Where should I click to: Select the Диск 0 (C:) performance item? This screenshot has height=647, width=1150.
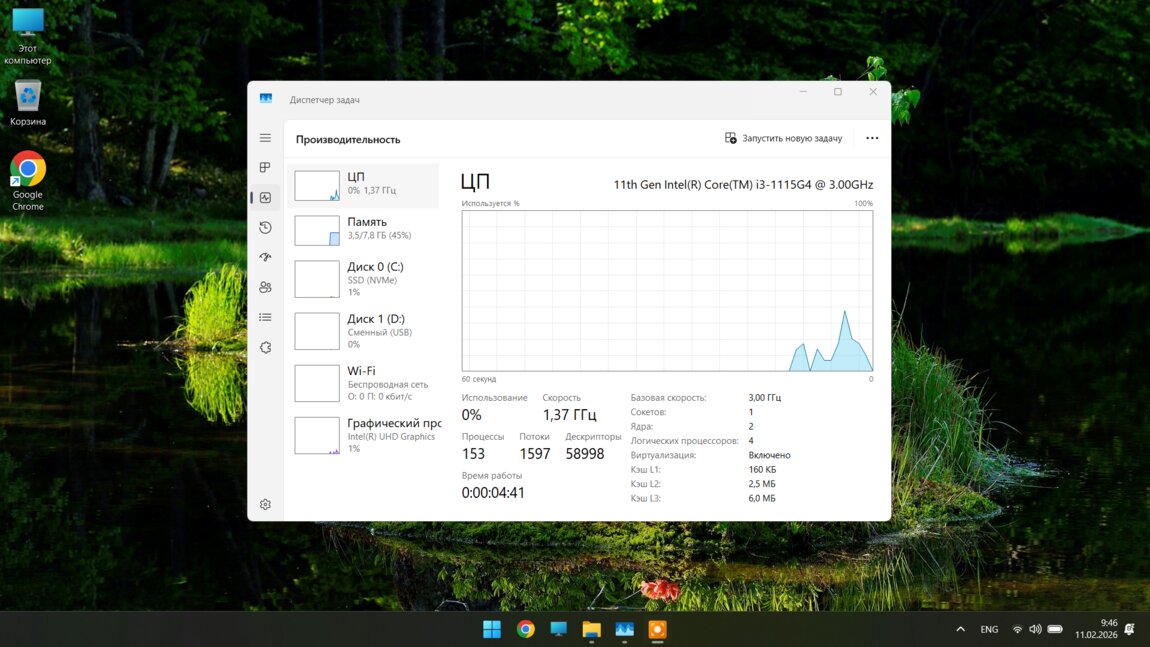(x=364, y=279)
